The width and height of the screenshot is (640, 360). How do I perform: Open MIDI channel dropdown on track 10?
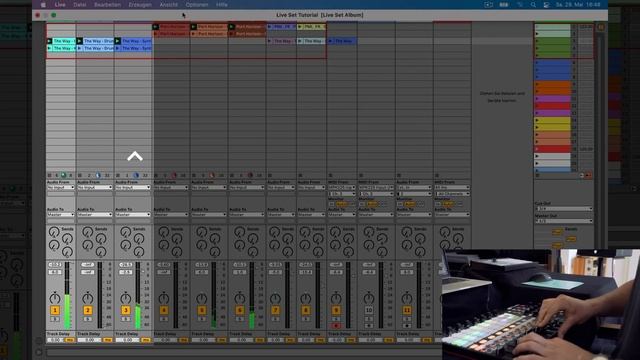(x=376, y=194)
